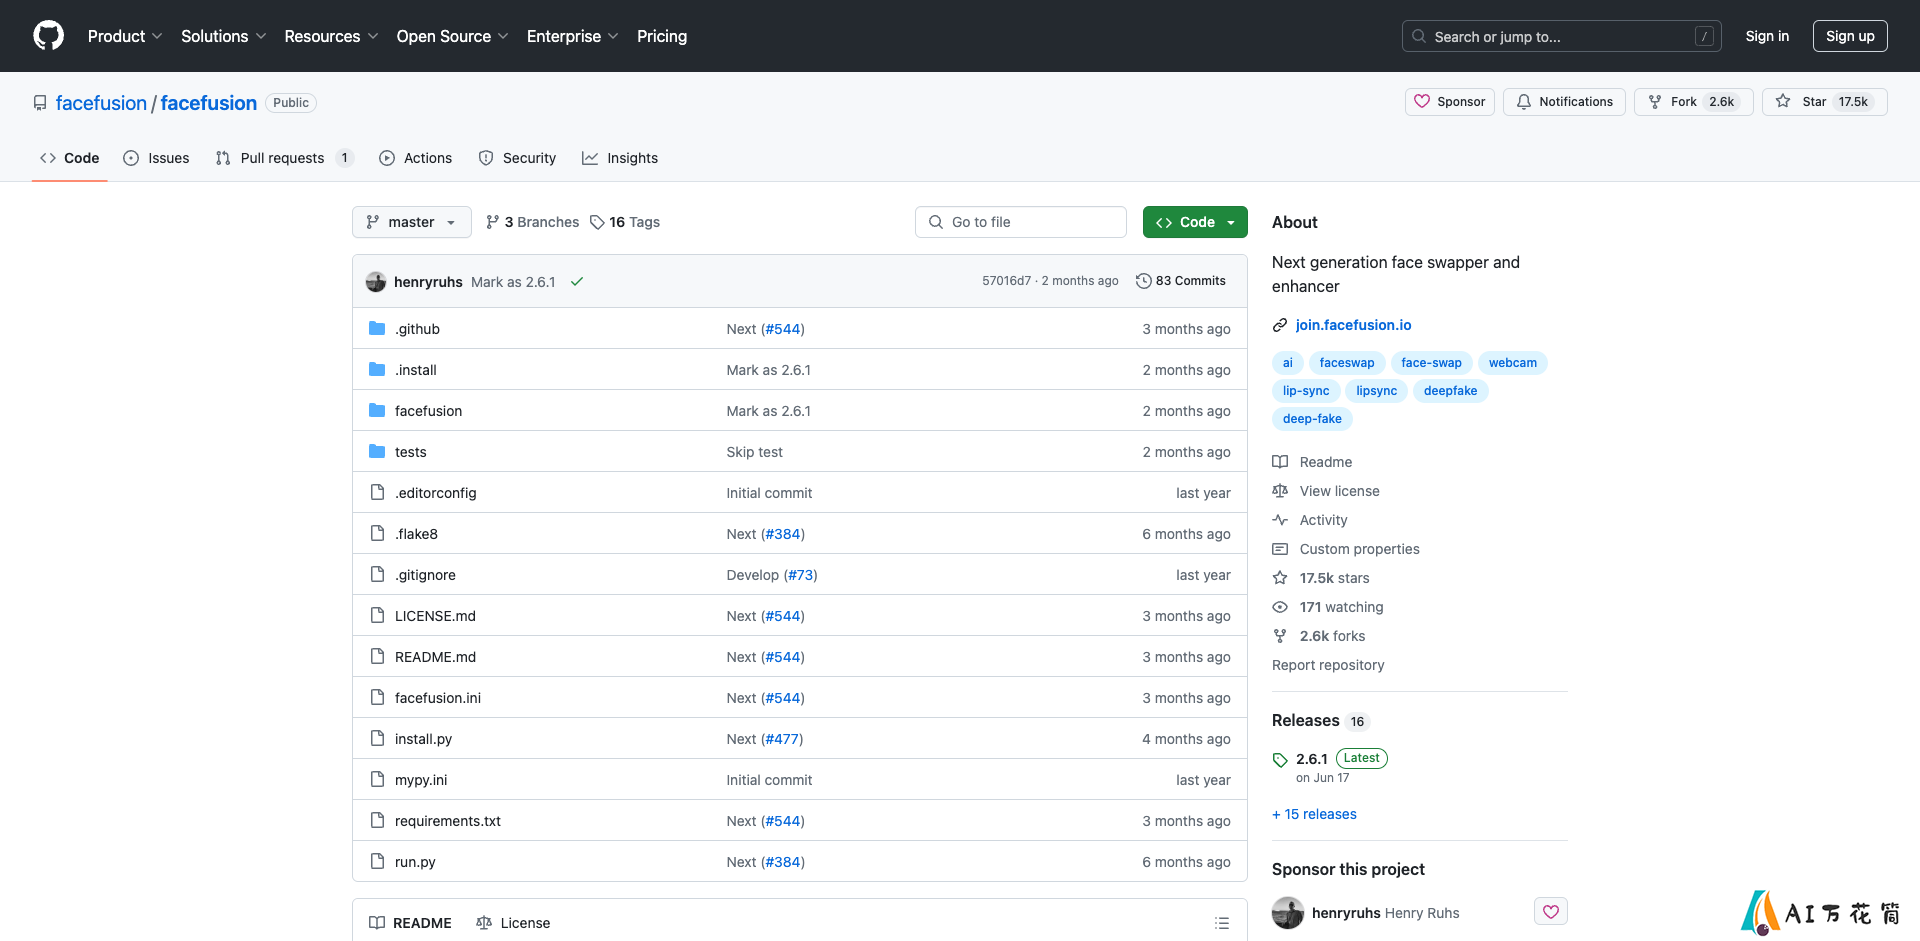The image size is (1920, 941).
Task: View the 16 Tags list
Action: 625,222
